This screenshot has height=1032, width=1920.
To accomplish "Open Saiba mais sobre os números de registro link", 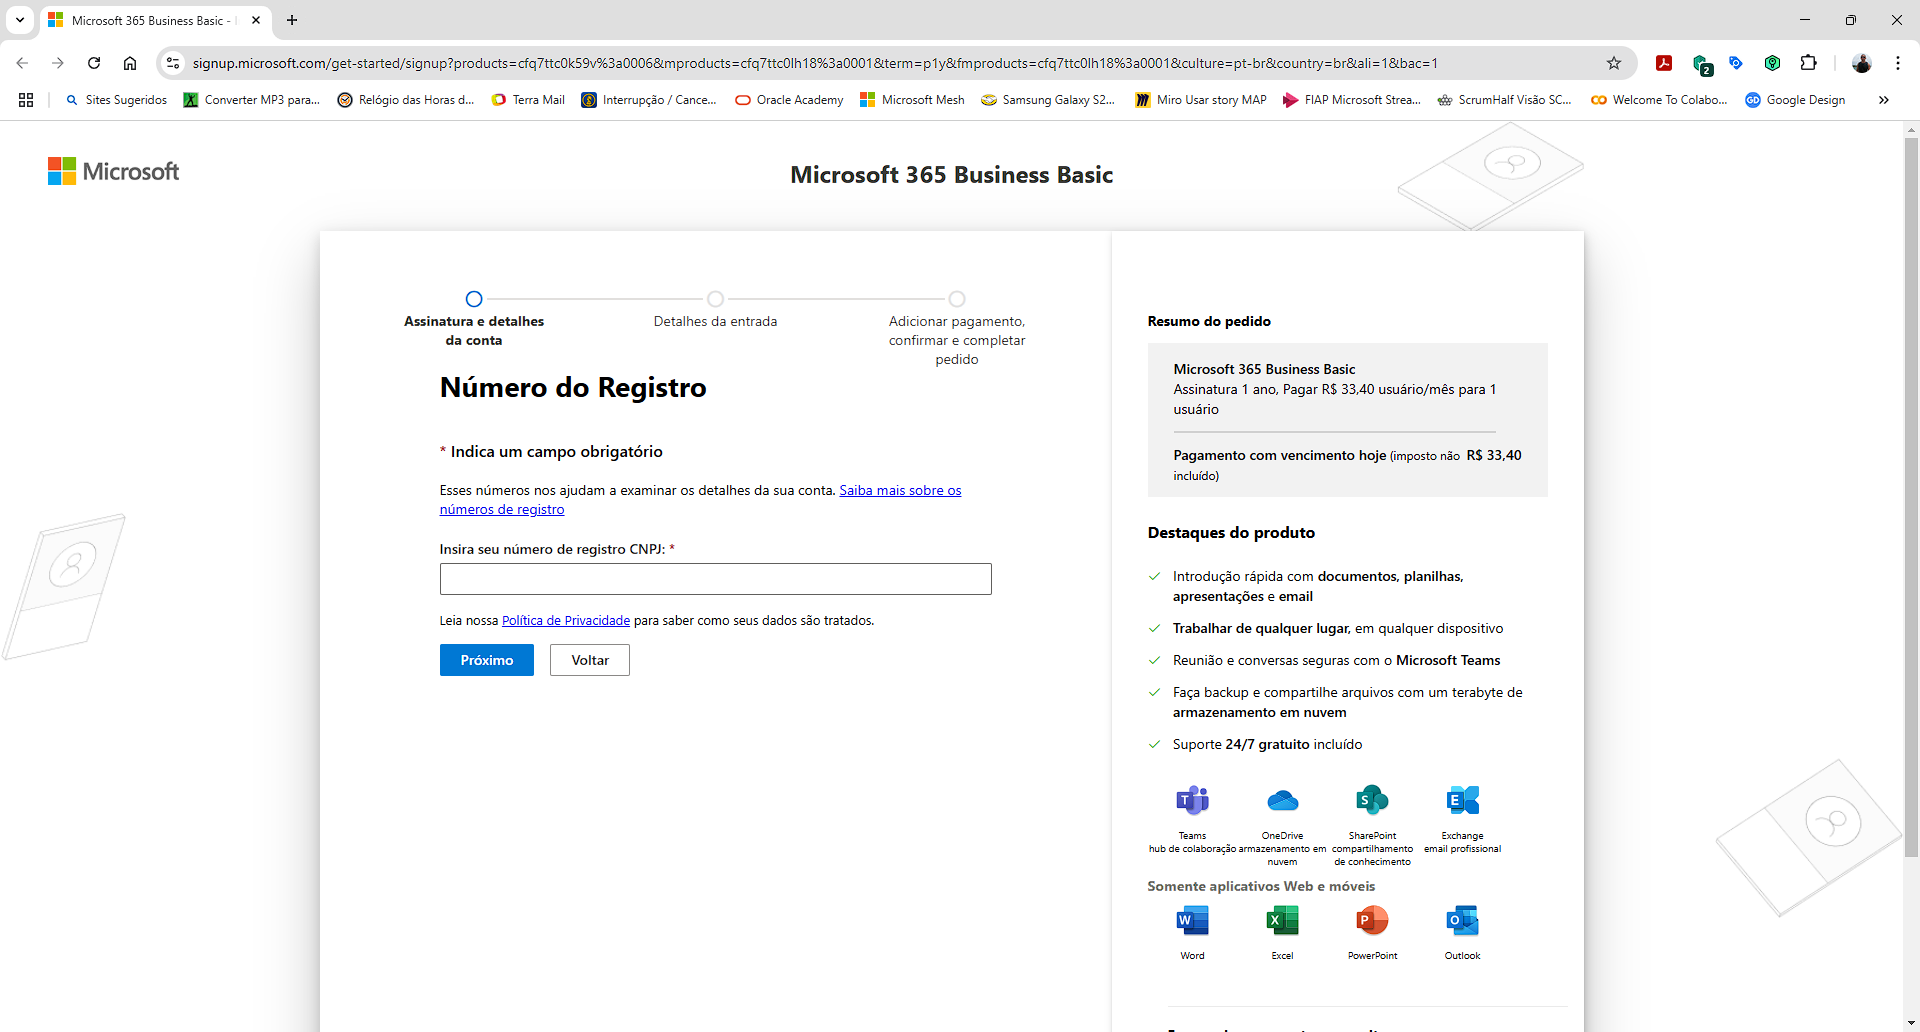I will coord(900,490).
